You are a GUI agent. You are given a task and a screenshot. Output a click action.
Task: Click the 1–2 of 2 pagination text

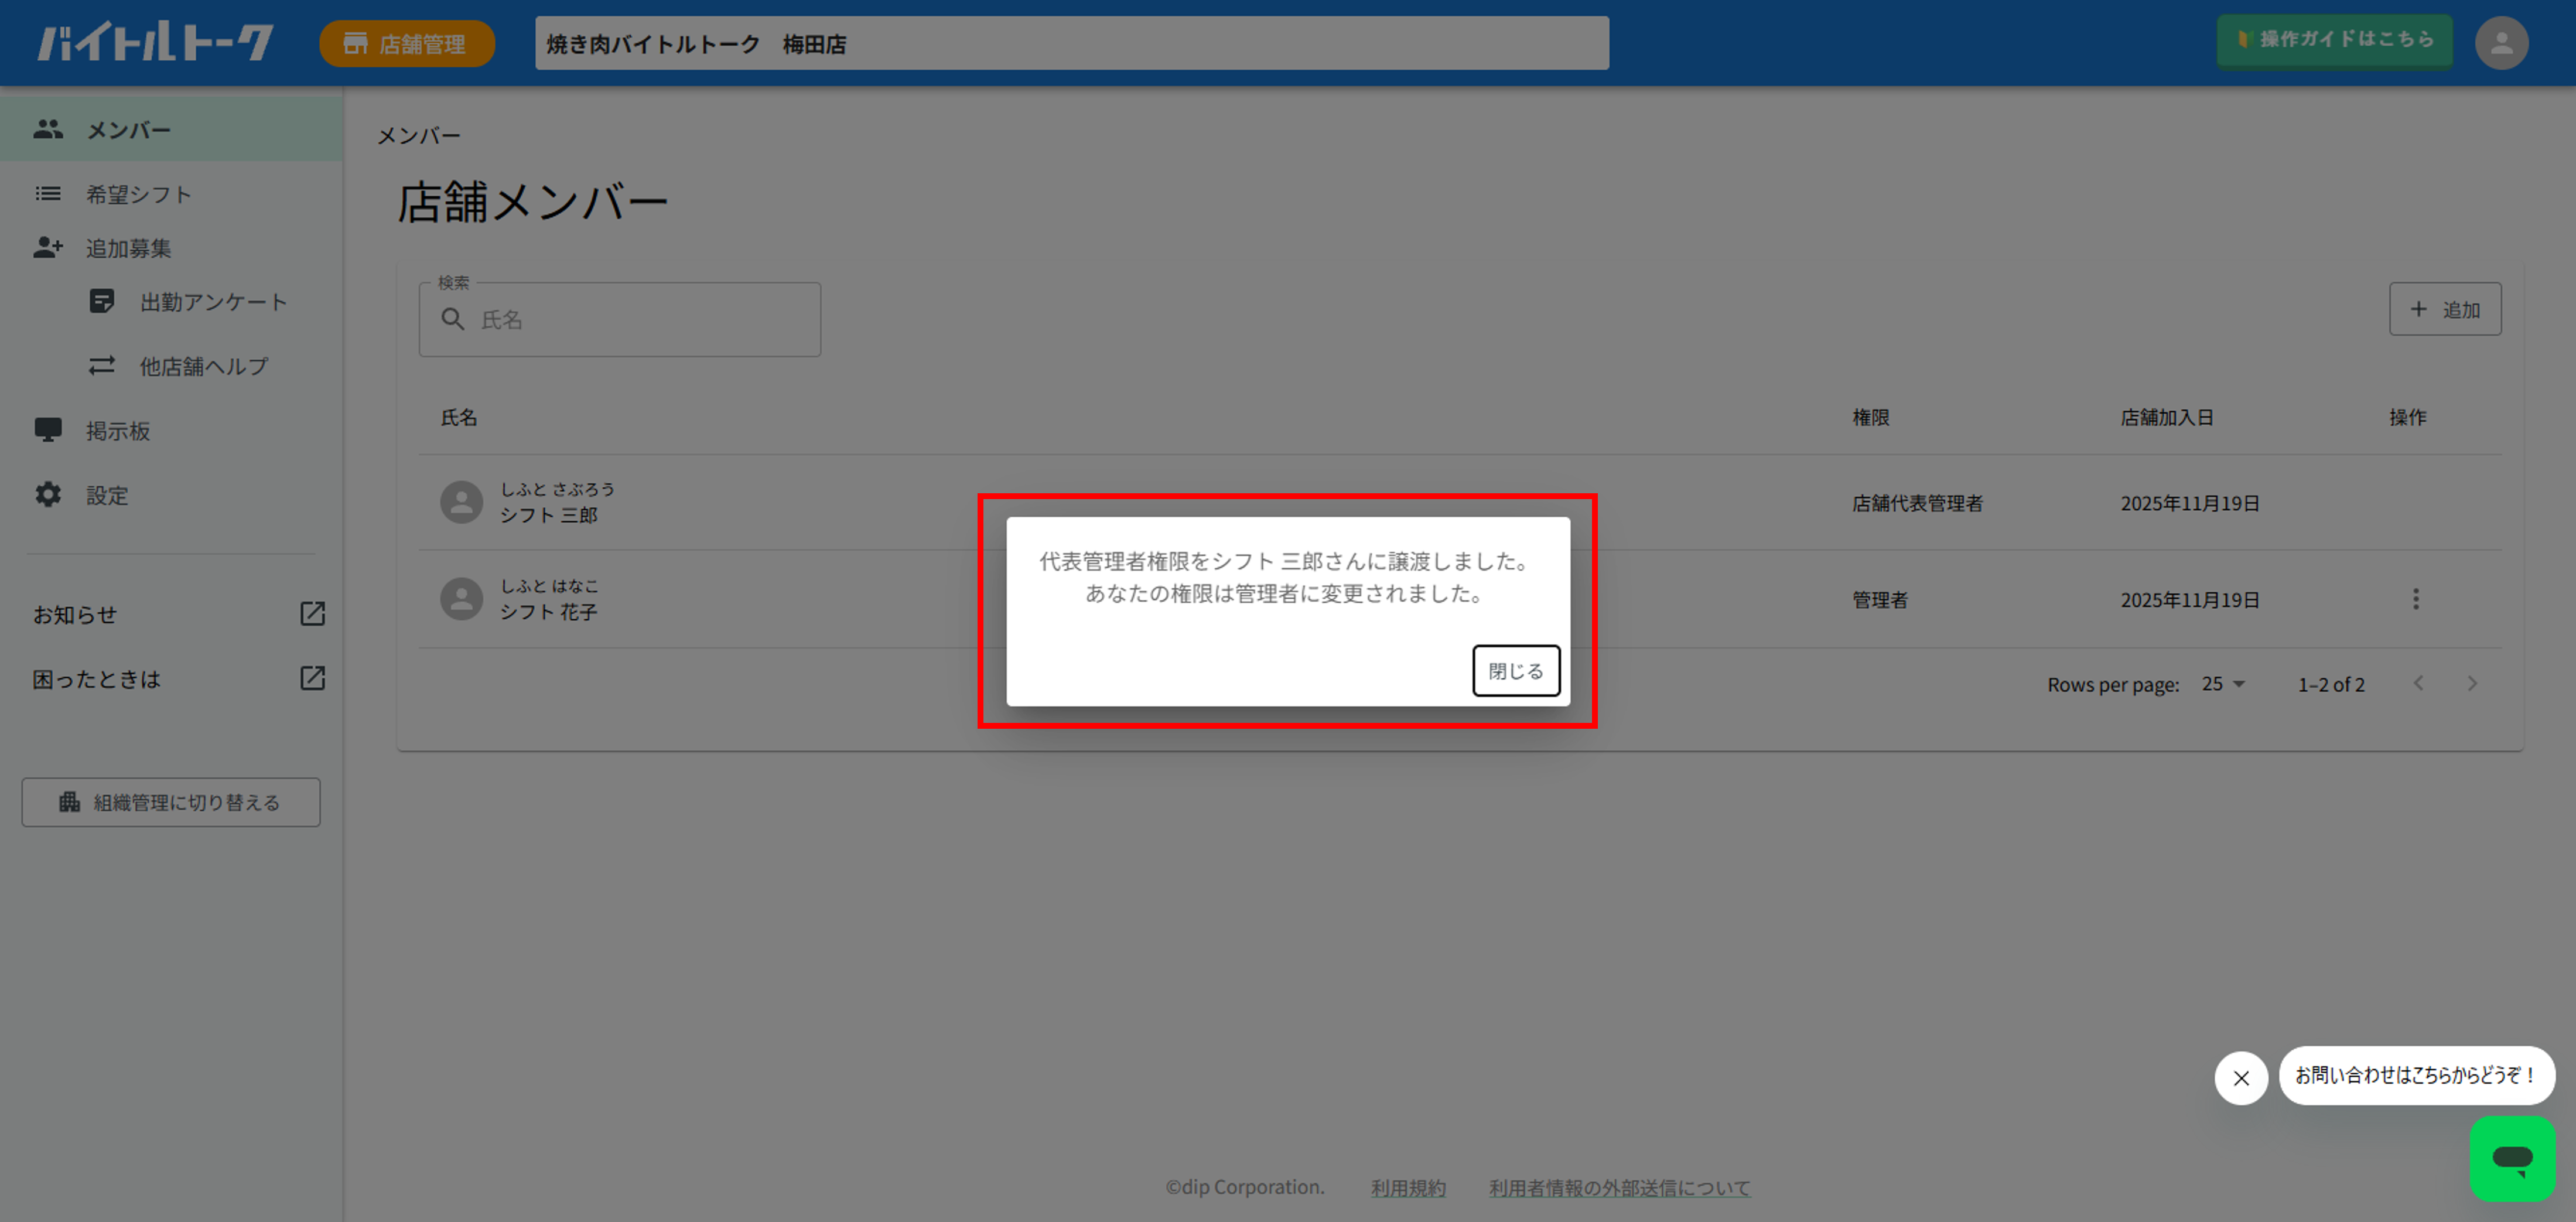click(x=2331, y=684)
